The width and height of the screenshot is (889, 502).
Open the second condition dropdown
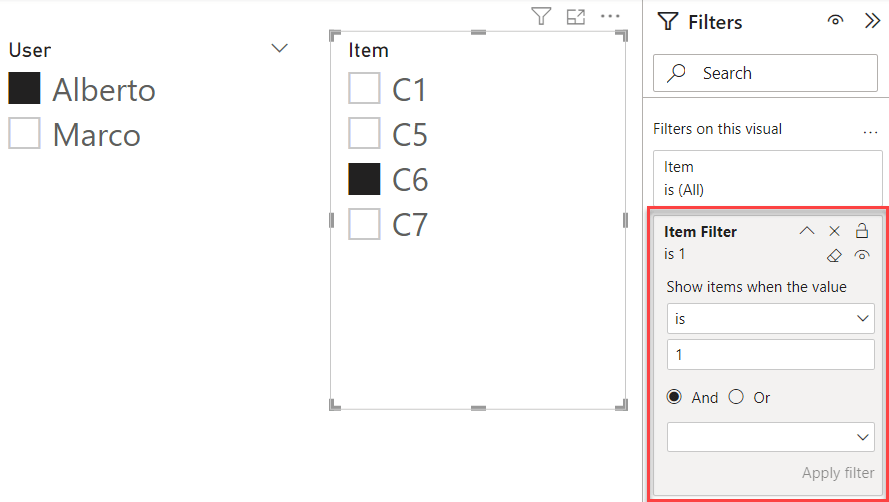770,437
